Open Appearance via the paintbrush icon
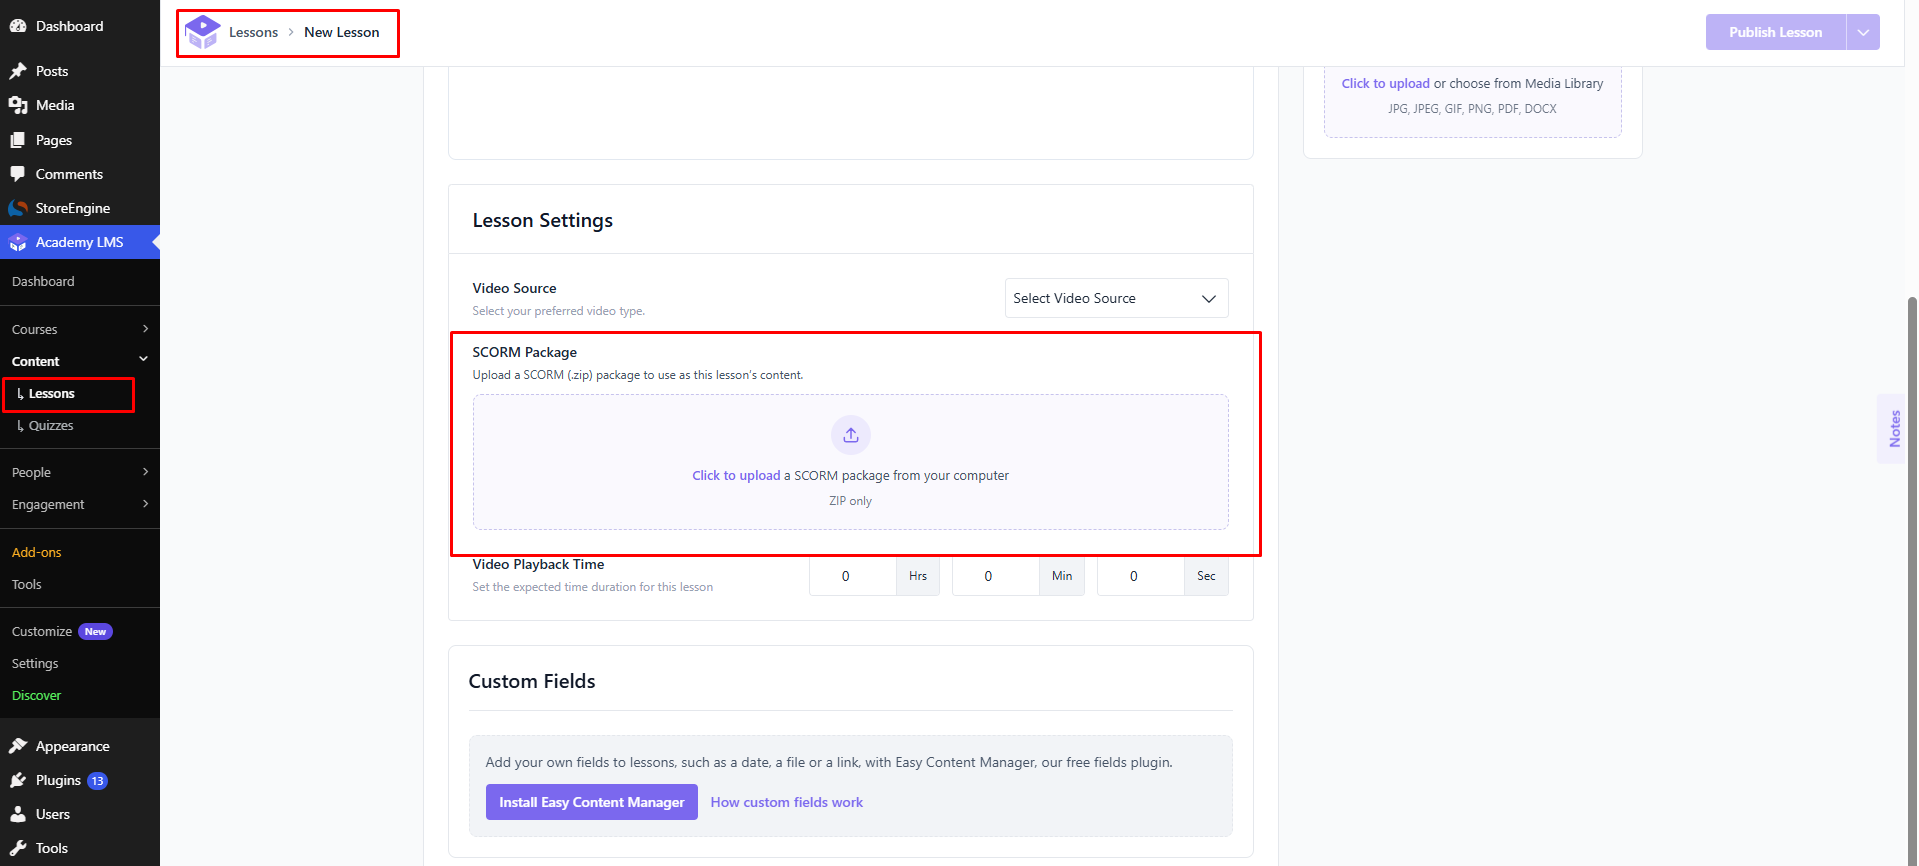This screenshot has height=866, width=1919. [18, 746]
